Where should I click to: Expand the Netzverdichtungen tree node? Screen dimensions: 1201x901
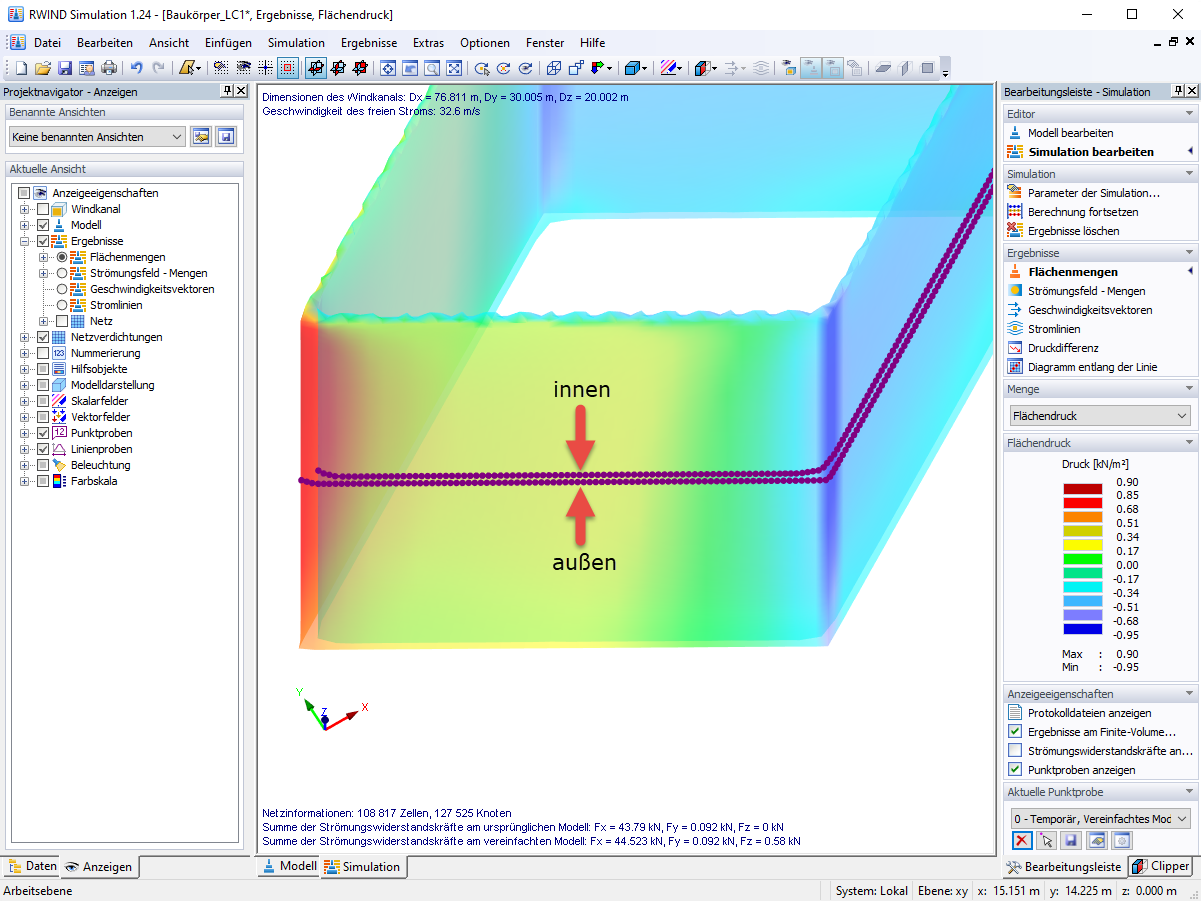pos(25,338)
